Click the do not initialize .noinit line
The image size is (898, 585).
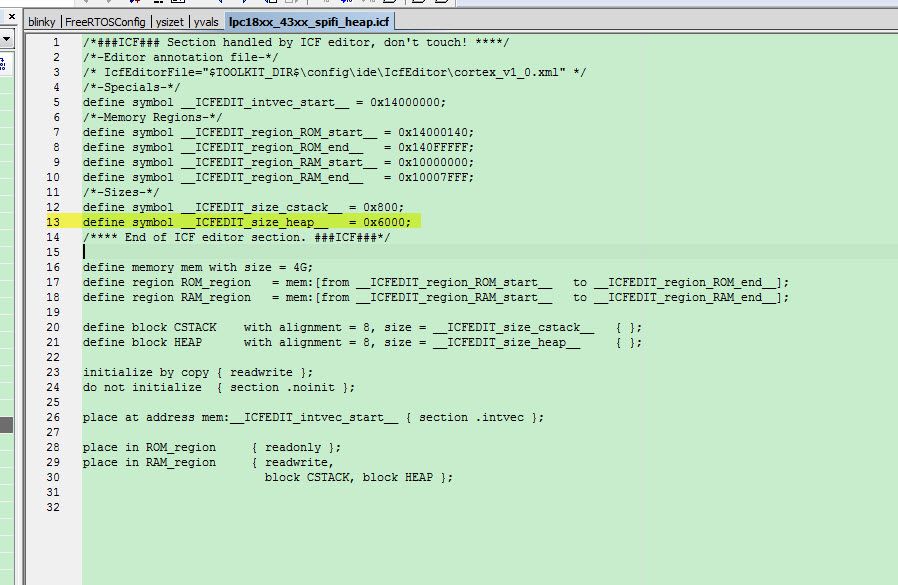(x=219, y=387)
